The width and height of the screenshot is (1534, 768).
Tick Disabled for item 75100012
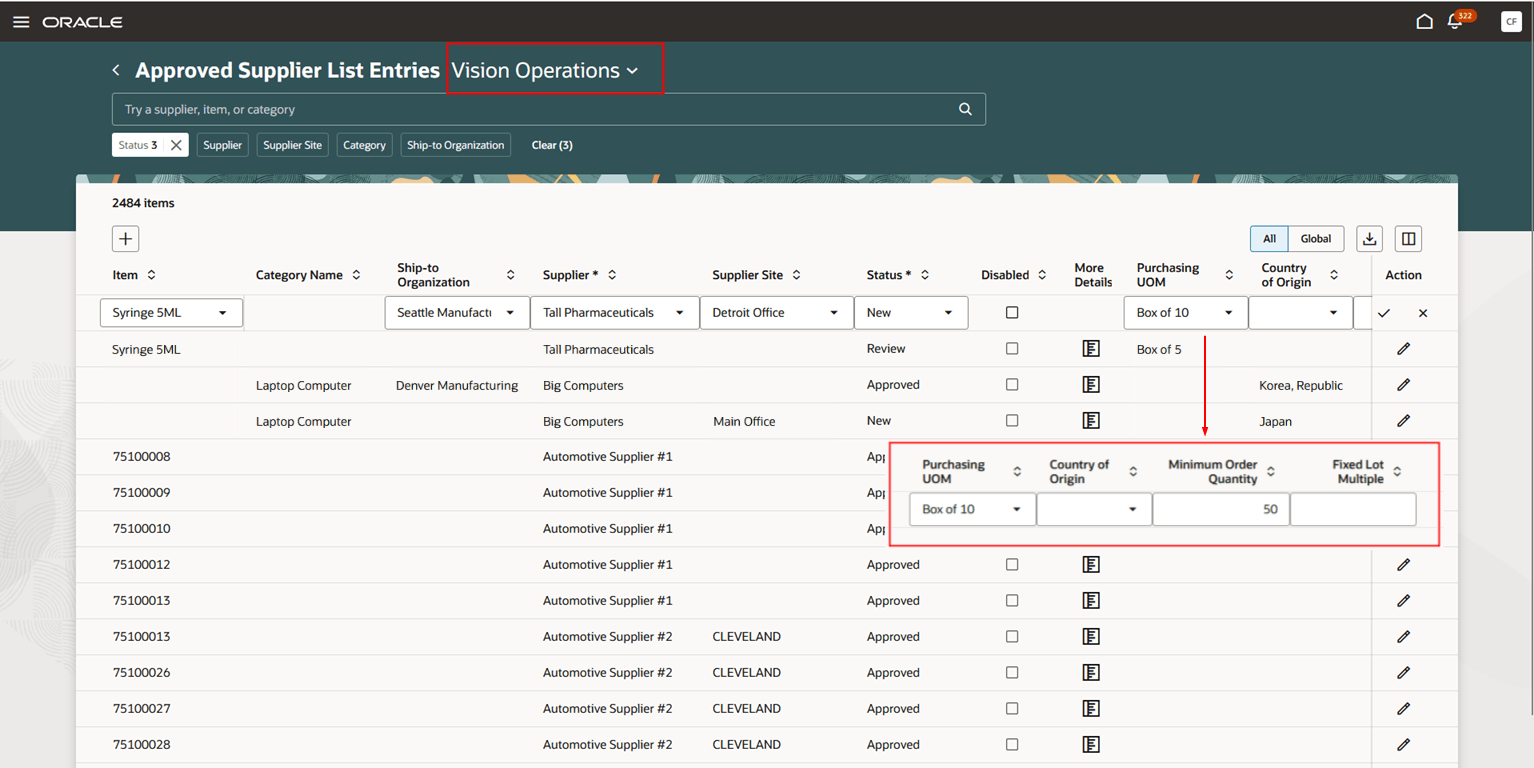[x=1012, y=565]
